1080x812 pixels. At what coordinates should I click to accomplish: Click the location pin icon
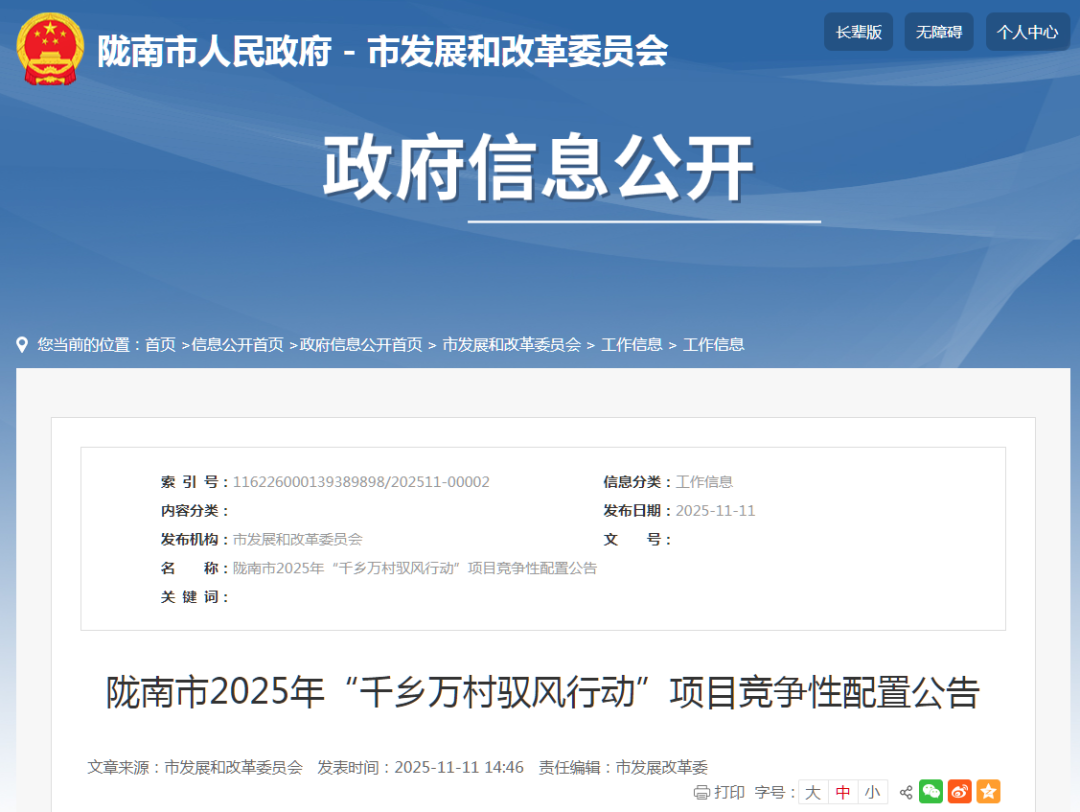click(22, 345)
